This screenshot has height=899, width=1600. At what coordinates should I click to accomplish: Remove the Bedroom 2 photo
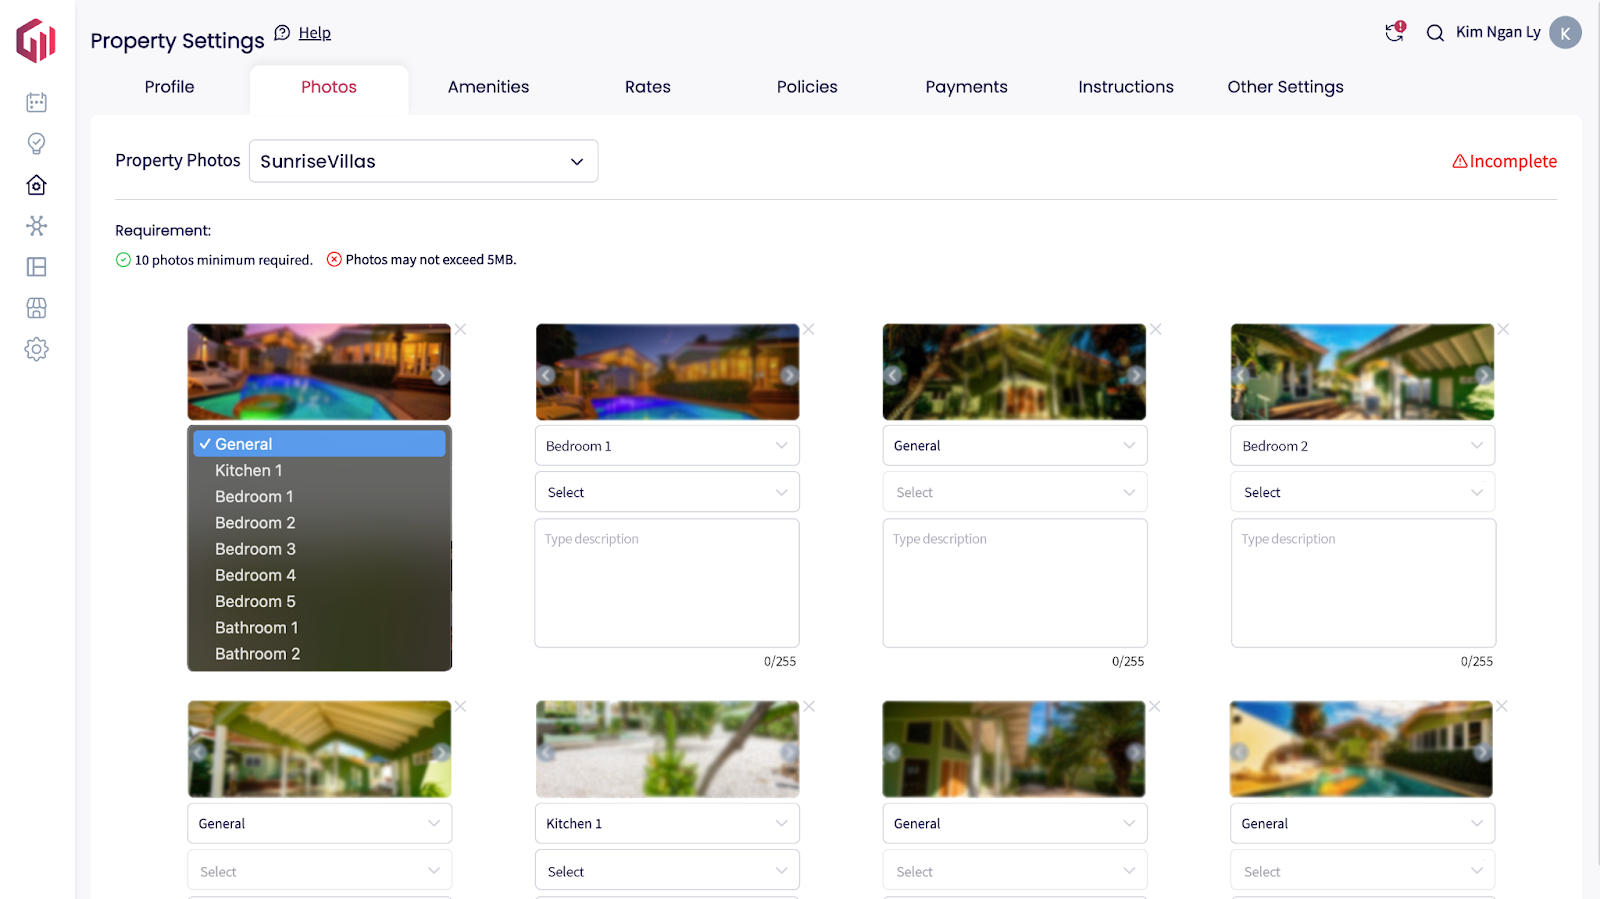pyautogui.click(x=1503, y=329)
